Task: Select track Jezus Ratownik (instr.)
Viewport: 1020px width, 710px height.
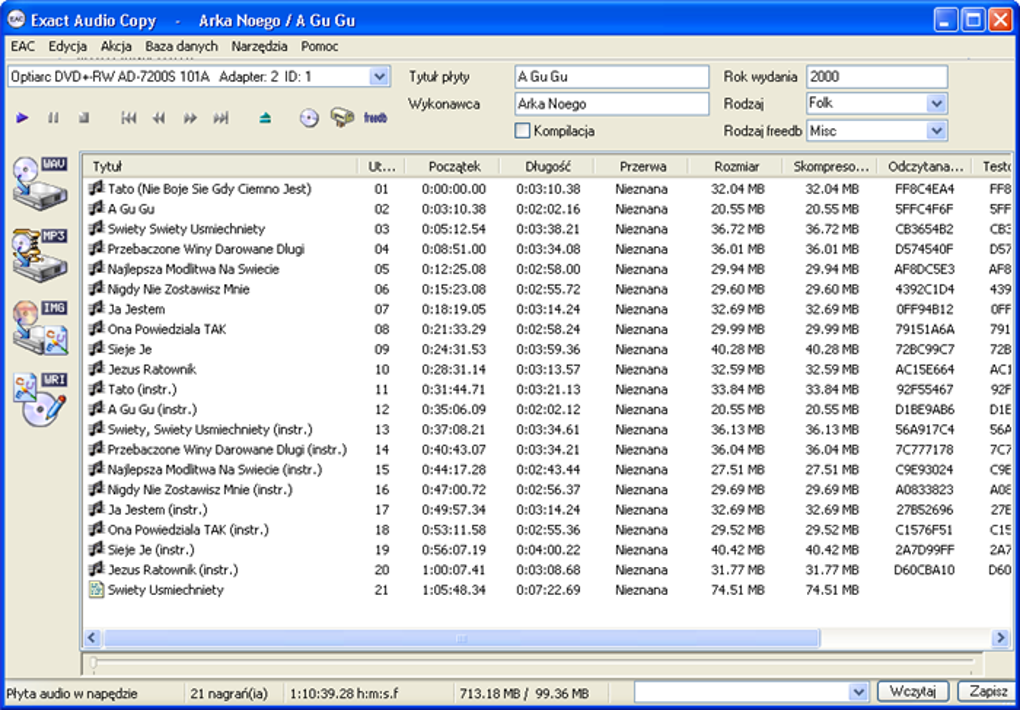Action: click(x=173, y=569)
